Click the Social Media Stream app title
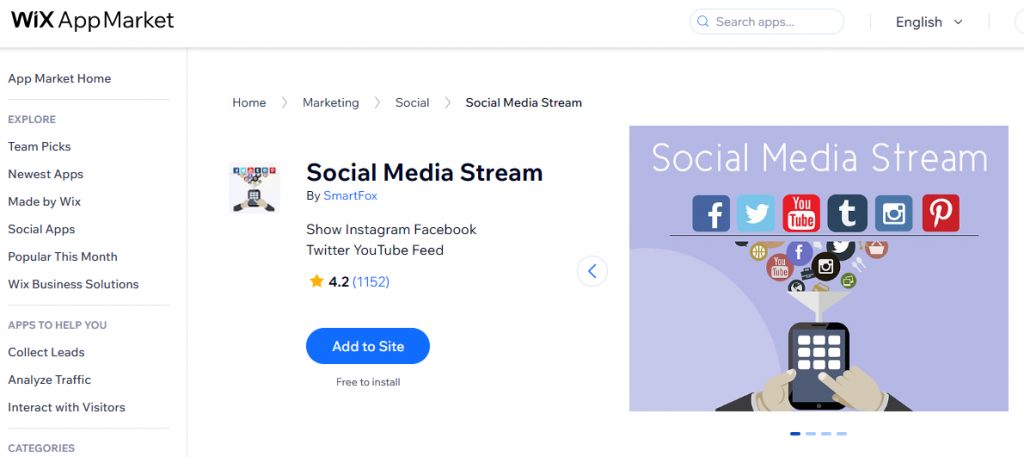The width and height of the screenshot is (1024, 457). (x=424, y=172)
